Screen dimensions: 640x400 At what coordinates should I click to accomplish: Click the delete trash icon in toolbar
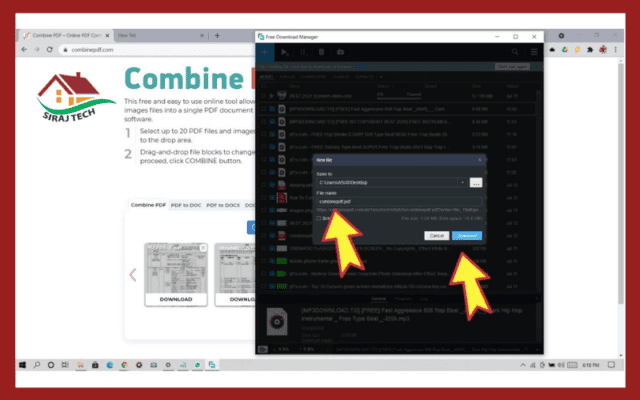[x=322, y=52]
